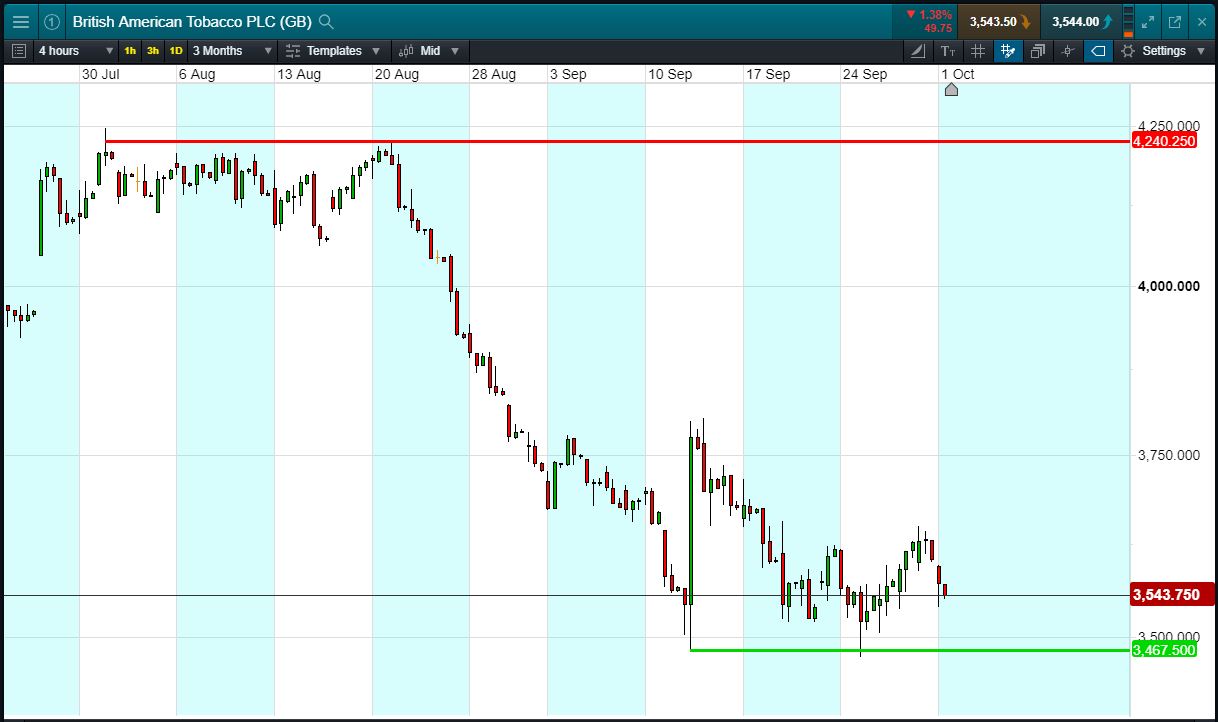Click the 3,750.000 axis label

pos(1169,455)
